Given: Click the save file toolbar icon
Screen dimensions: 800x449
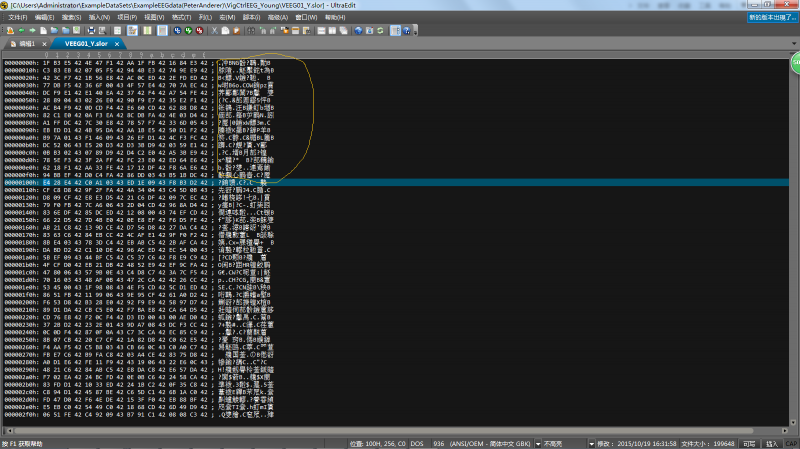Looking at the screenshot, I should point(77,31).
